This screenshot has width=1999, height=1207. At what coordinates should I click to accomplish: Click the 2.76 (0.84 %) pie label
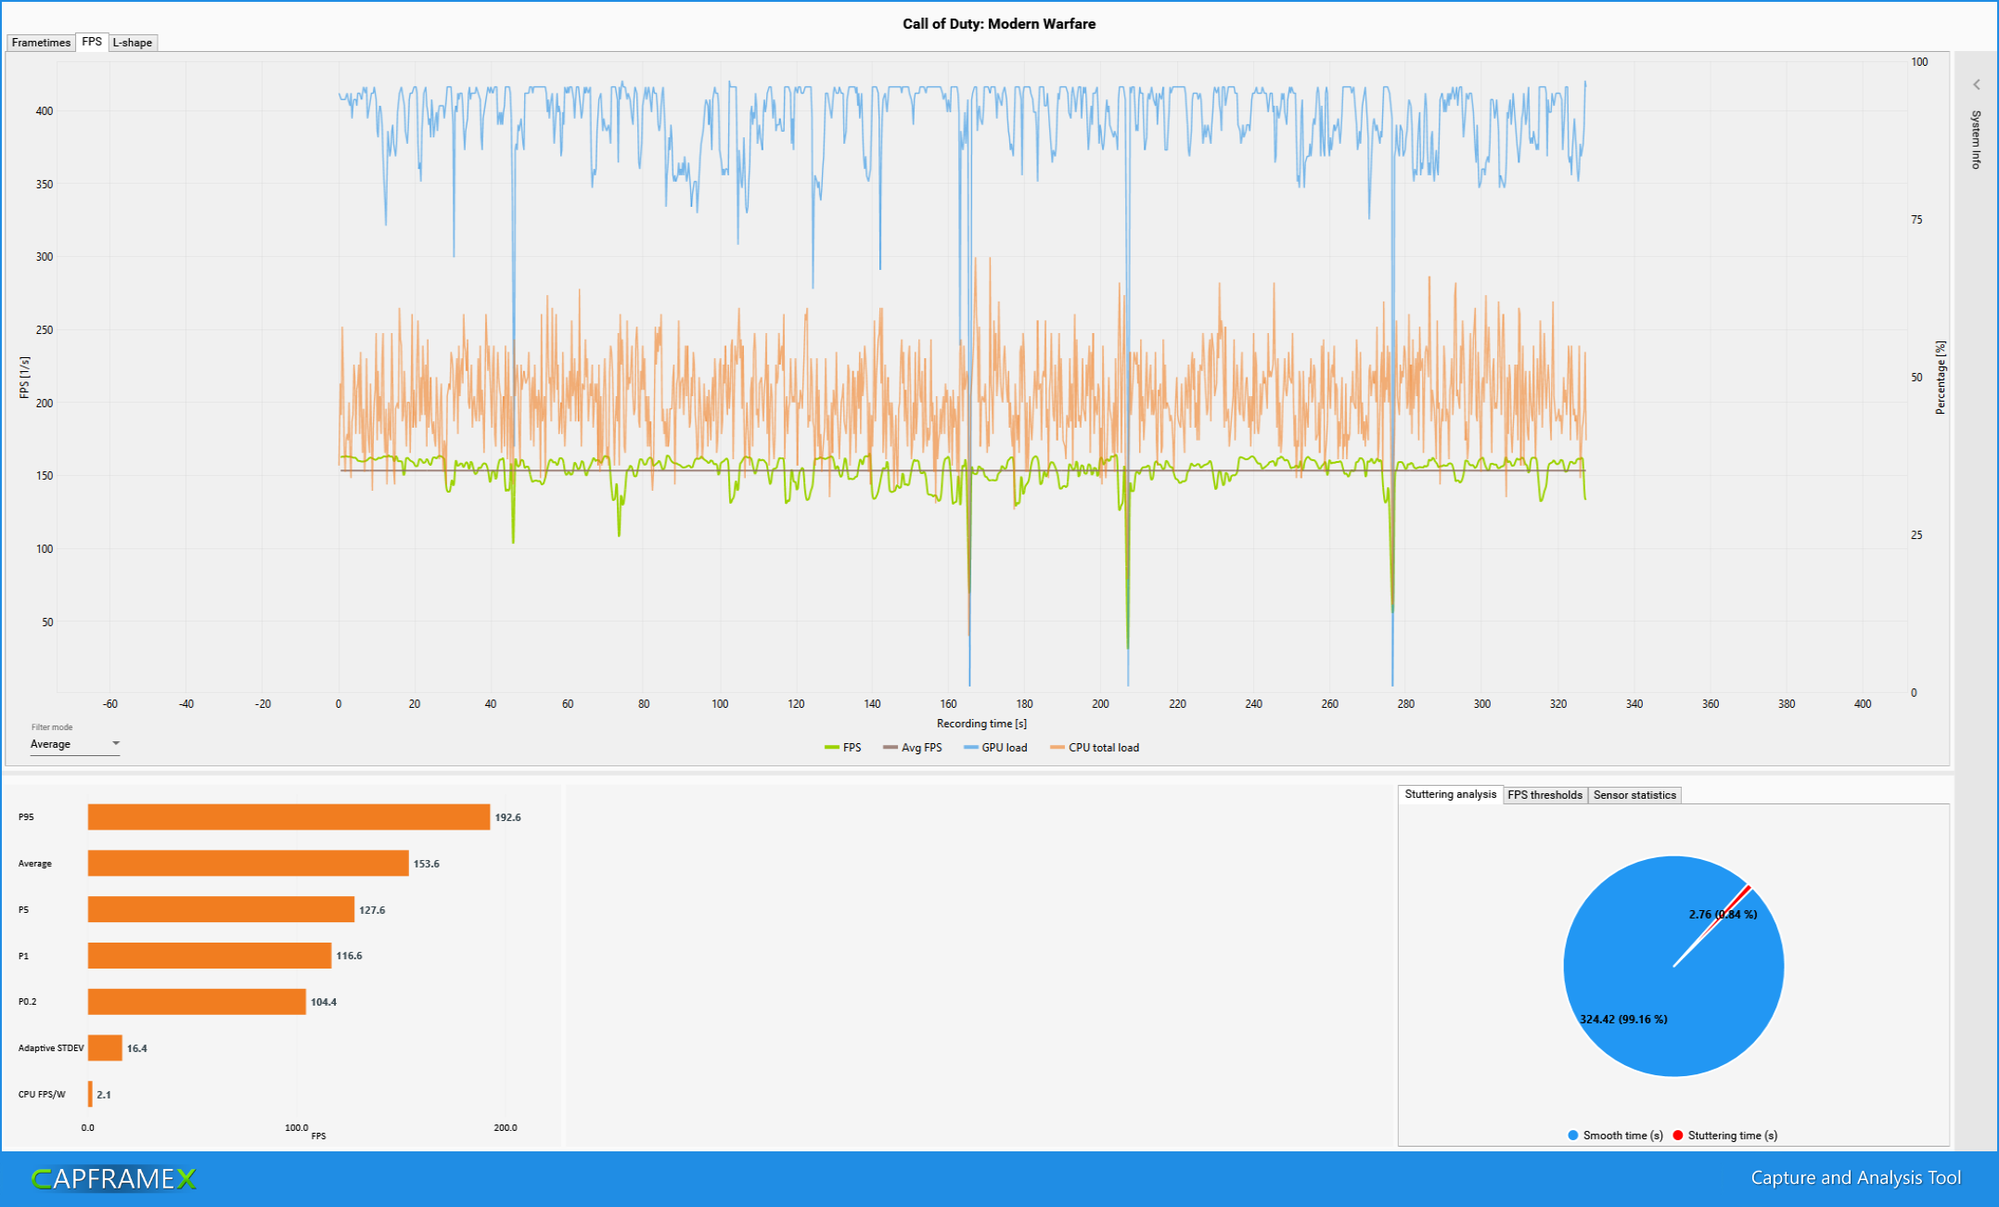click(x=1722, y=914)
